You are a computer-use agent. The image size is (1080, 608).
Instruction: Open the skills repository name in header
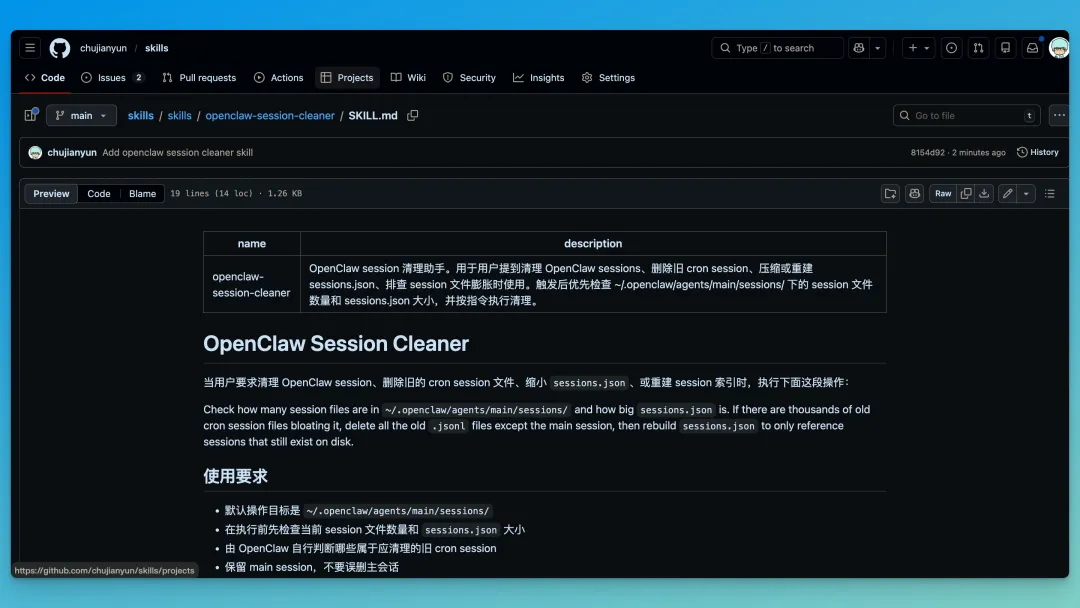[156, 48]
